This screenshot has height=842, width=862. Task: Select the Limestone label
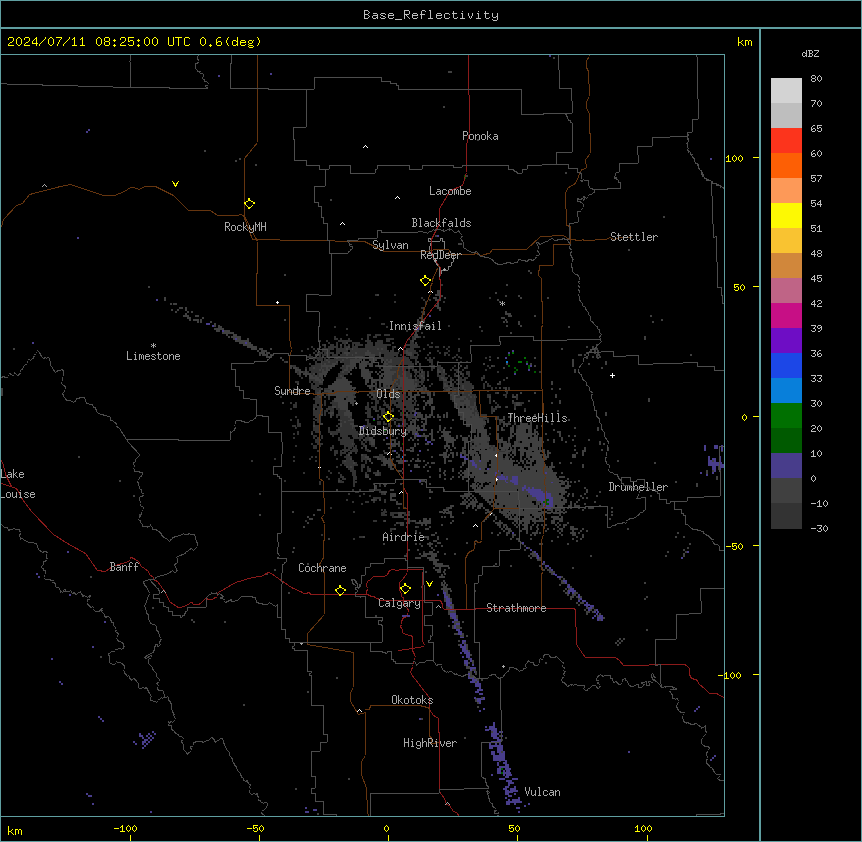(x=153, y=356)
